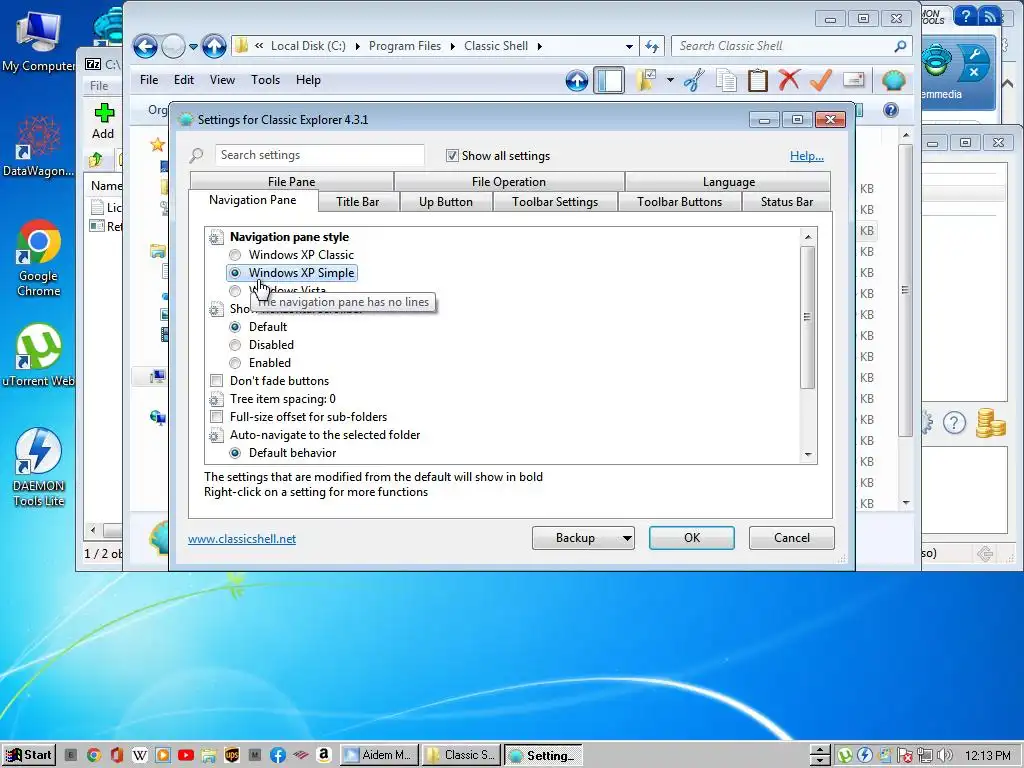The height and width of the screenshot is (768, 1024).
Task: Click the Facebook taskbar icon
Action: [278, 756]
